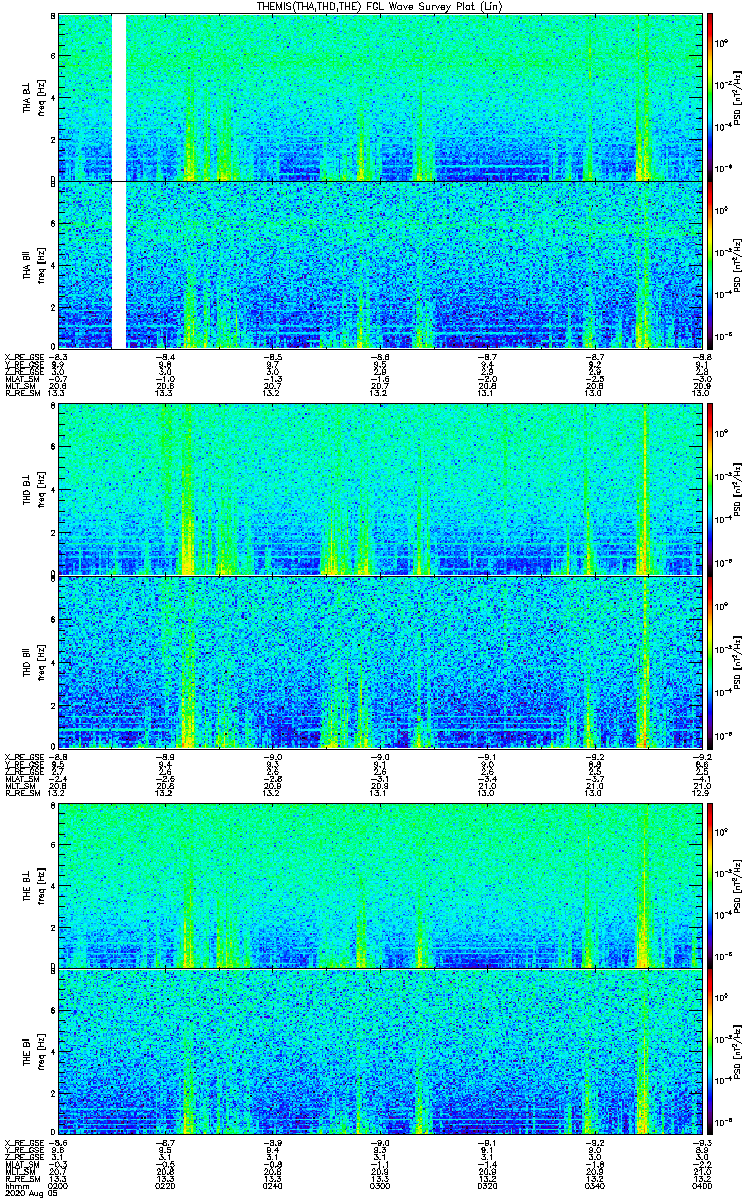The image size is (750, 1200).
Task: Click the 0400 time tick label
Action: tap(702, 1184)
